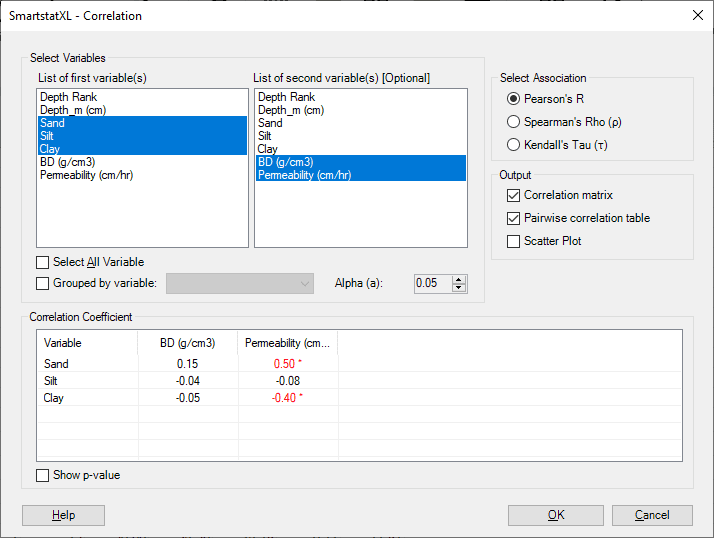The image size is (714, 538).
Task: Check the Select All Variable box
Action: (x=42, y=262)
